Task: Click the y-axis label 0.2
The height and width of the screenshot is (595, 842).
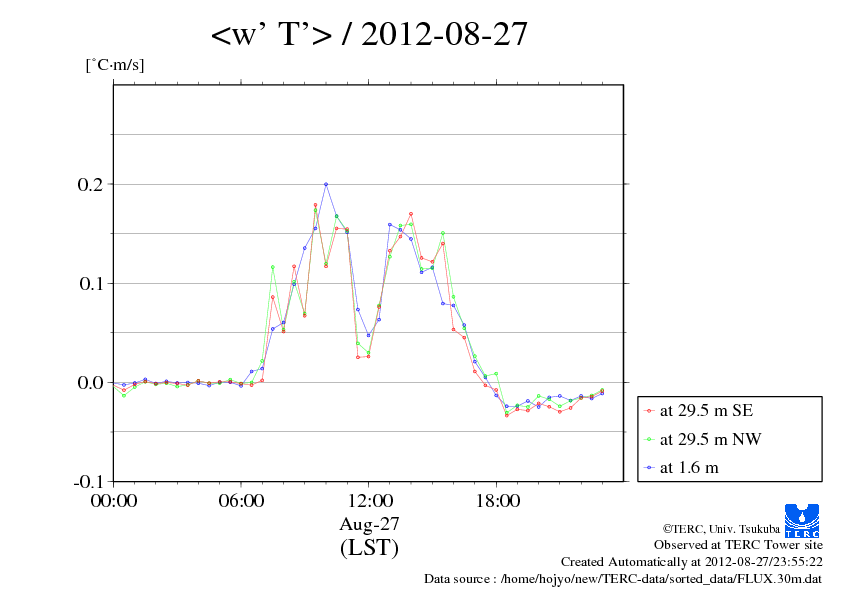Action: 90,185
